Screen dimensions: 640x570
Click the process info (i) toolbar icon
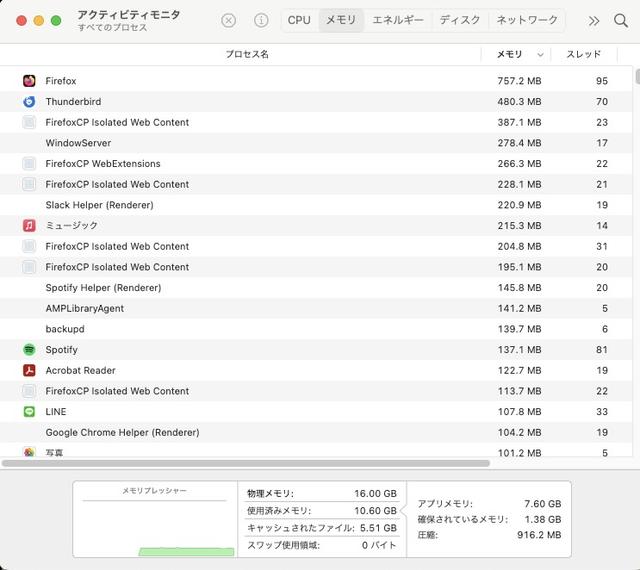[x=261, y=20]
